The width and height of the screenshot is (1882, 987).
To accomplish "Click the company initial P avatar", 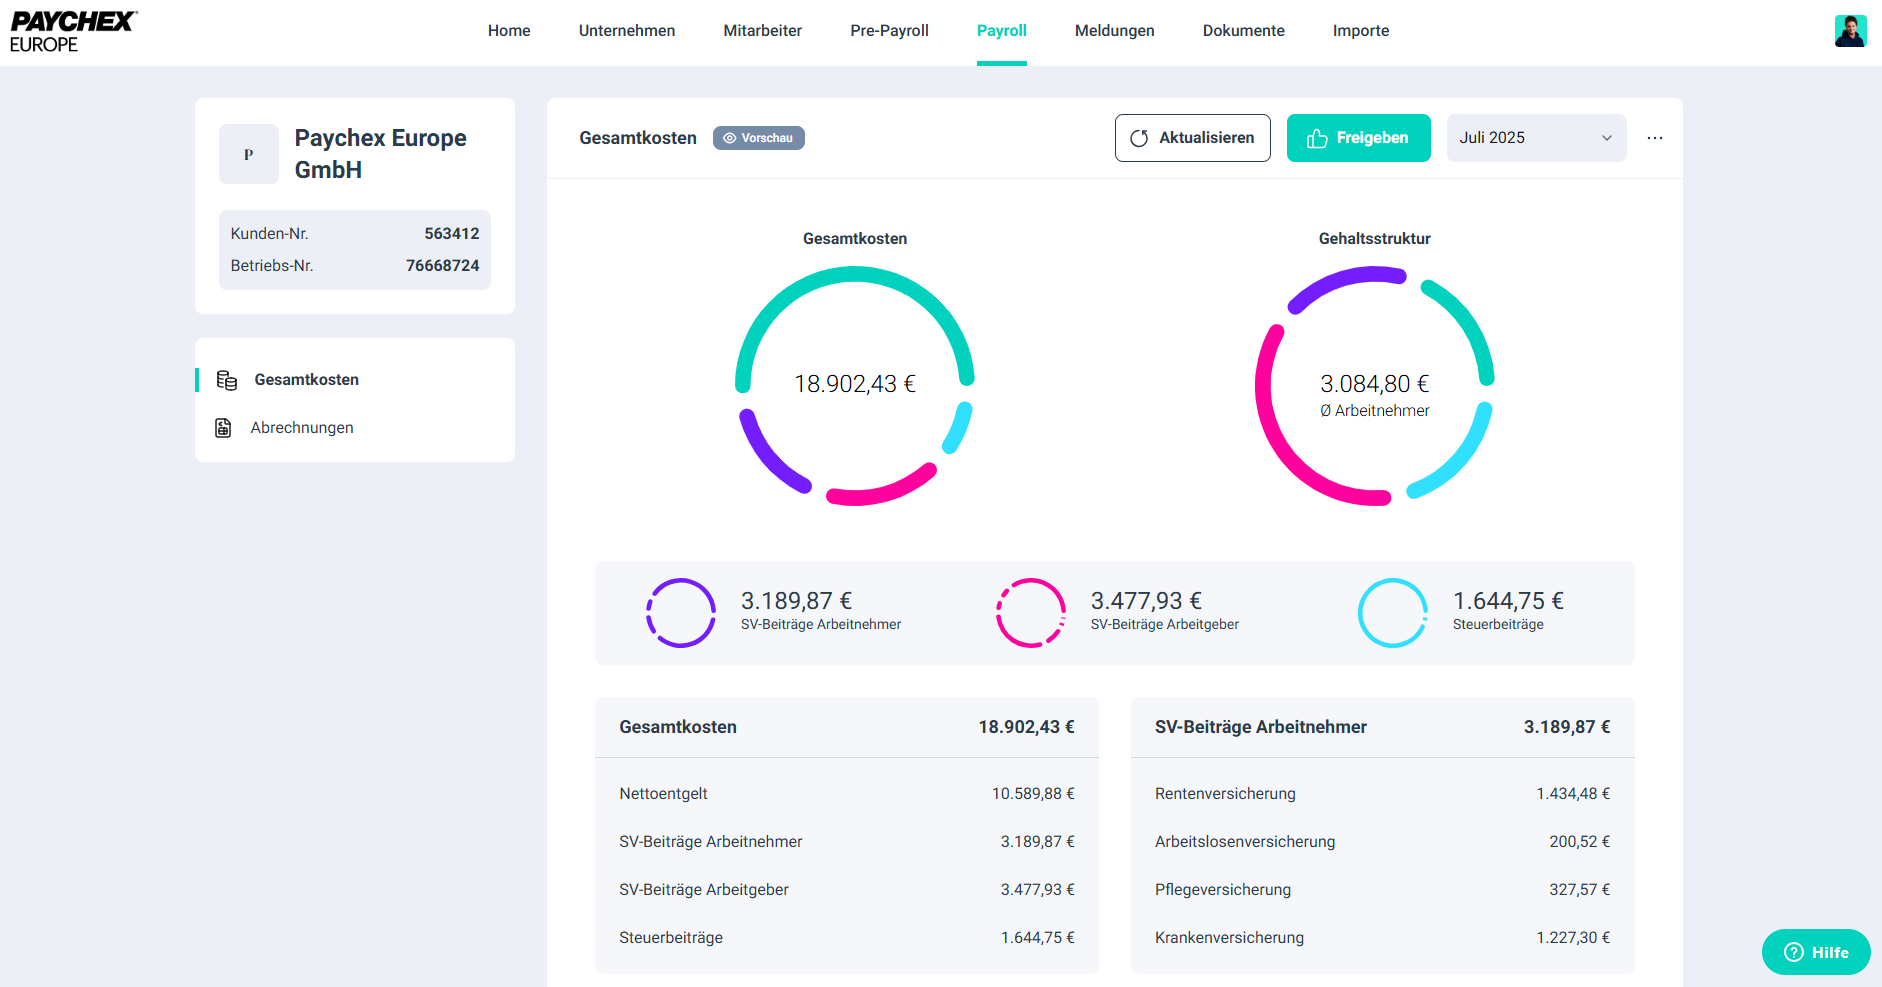I will [x=249, y=154].
